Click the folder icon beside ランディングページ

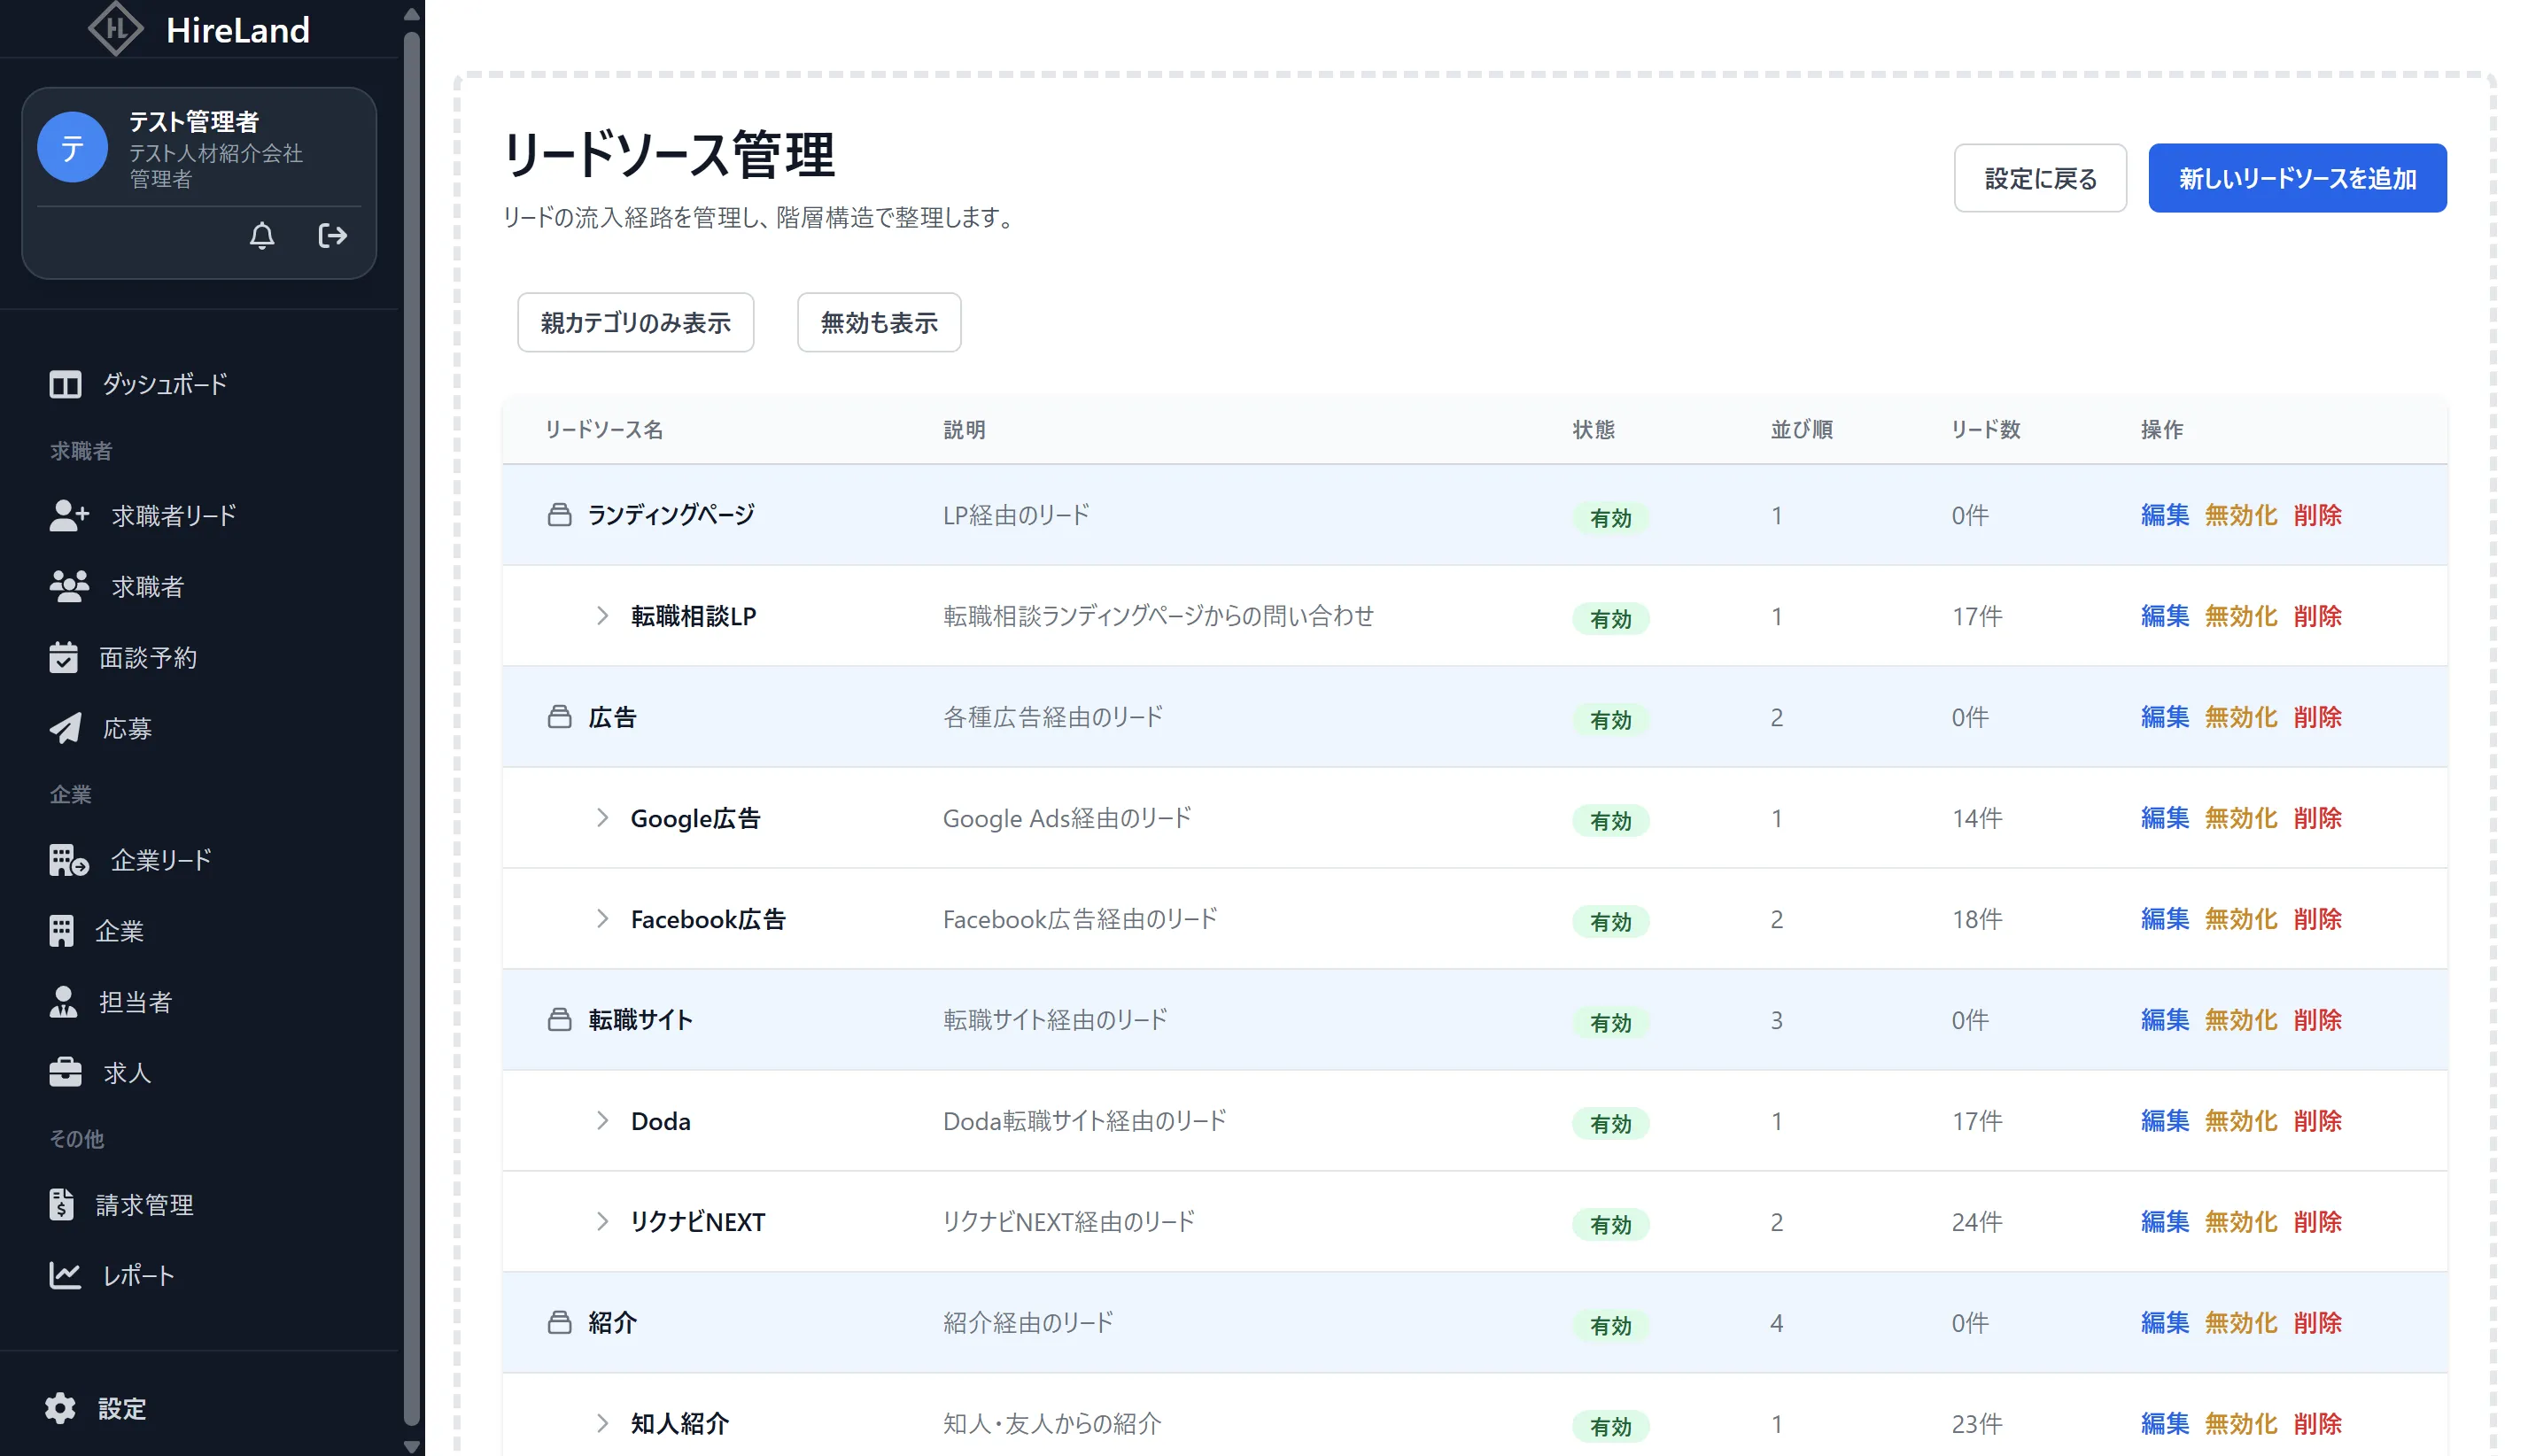coord(559,515)
